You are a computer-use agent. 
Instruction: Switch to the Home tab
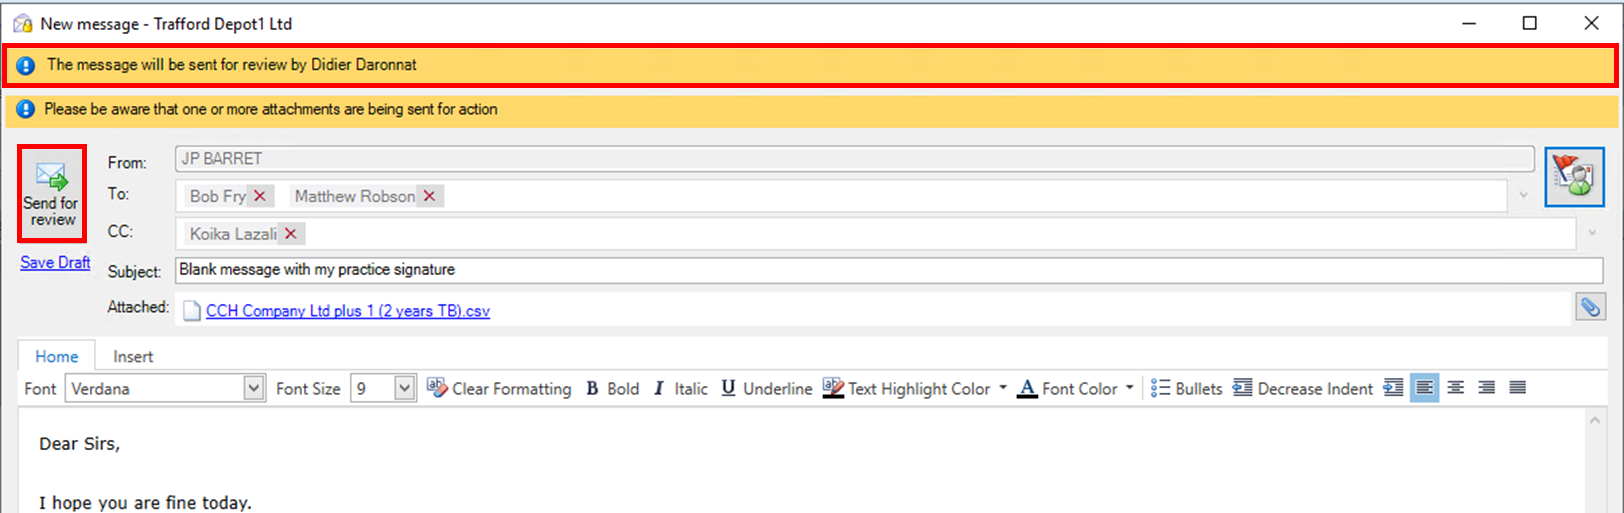point(57,356)
